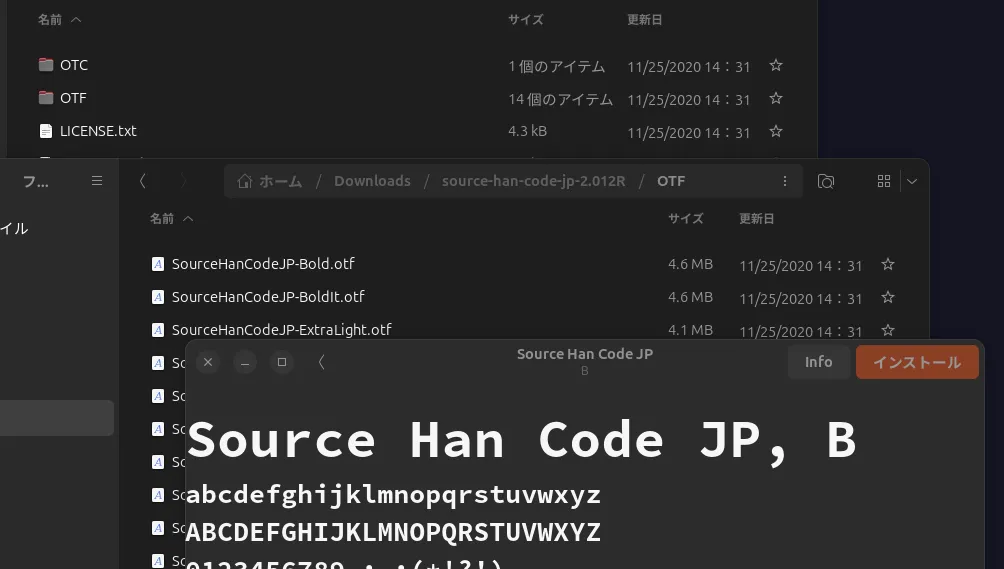This screenshot has width=1004, height=569.
Task: Select the SourceHanCodeJP-BoldIt.otf font icon
Action: (x=158, y=297)
